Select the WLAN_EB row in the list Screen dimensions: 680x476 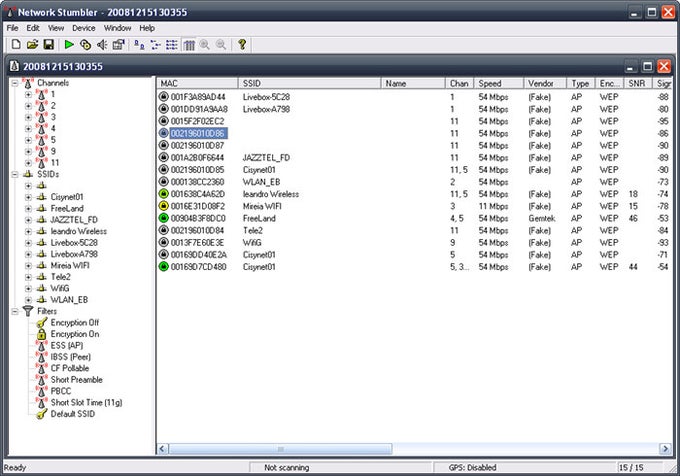point(415,182)
